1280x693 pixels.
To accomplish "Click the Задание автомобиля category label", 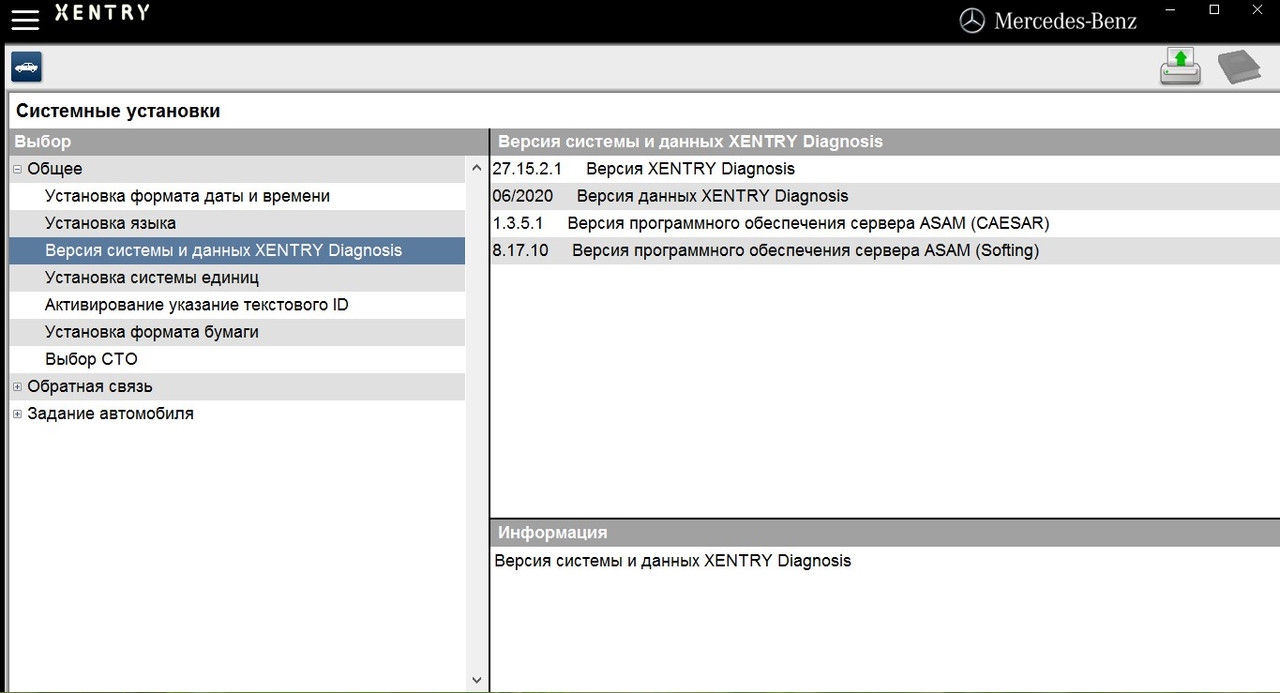I will point(111,413).
